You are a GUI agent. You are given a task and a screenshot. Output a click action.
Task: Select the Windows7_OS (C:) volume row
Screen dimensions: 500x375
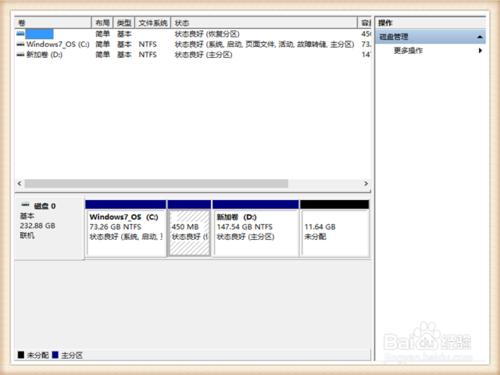click(193, 44)
